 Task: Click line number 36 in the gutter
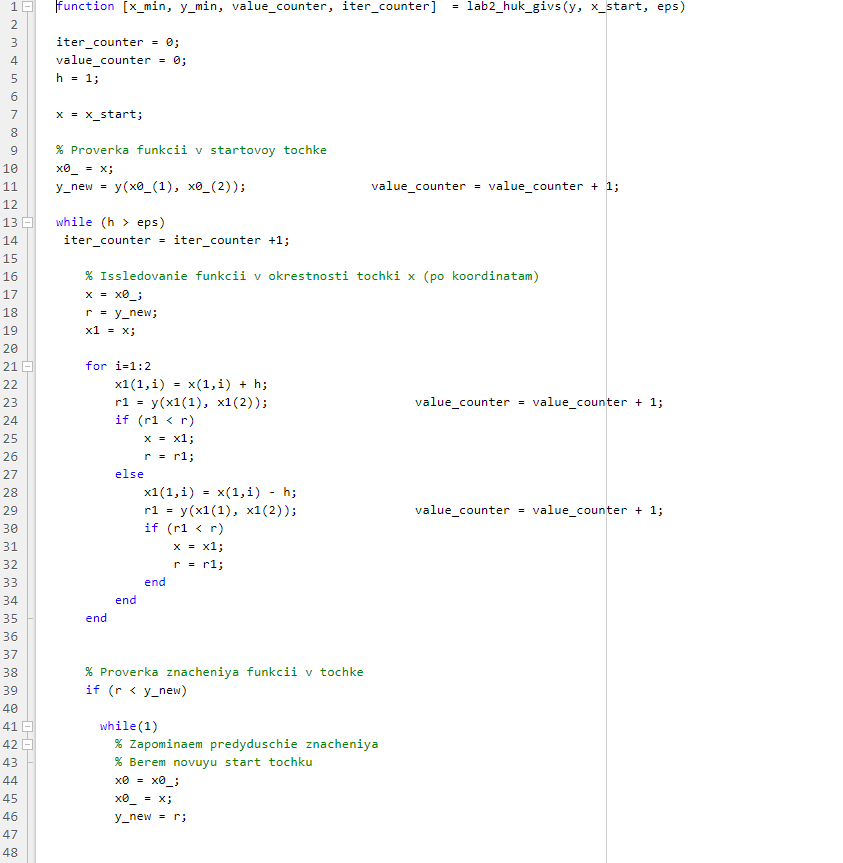coord(10,637)
